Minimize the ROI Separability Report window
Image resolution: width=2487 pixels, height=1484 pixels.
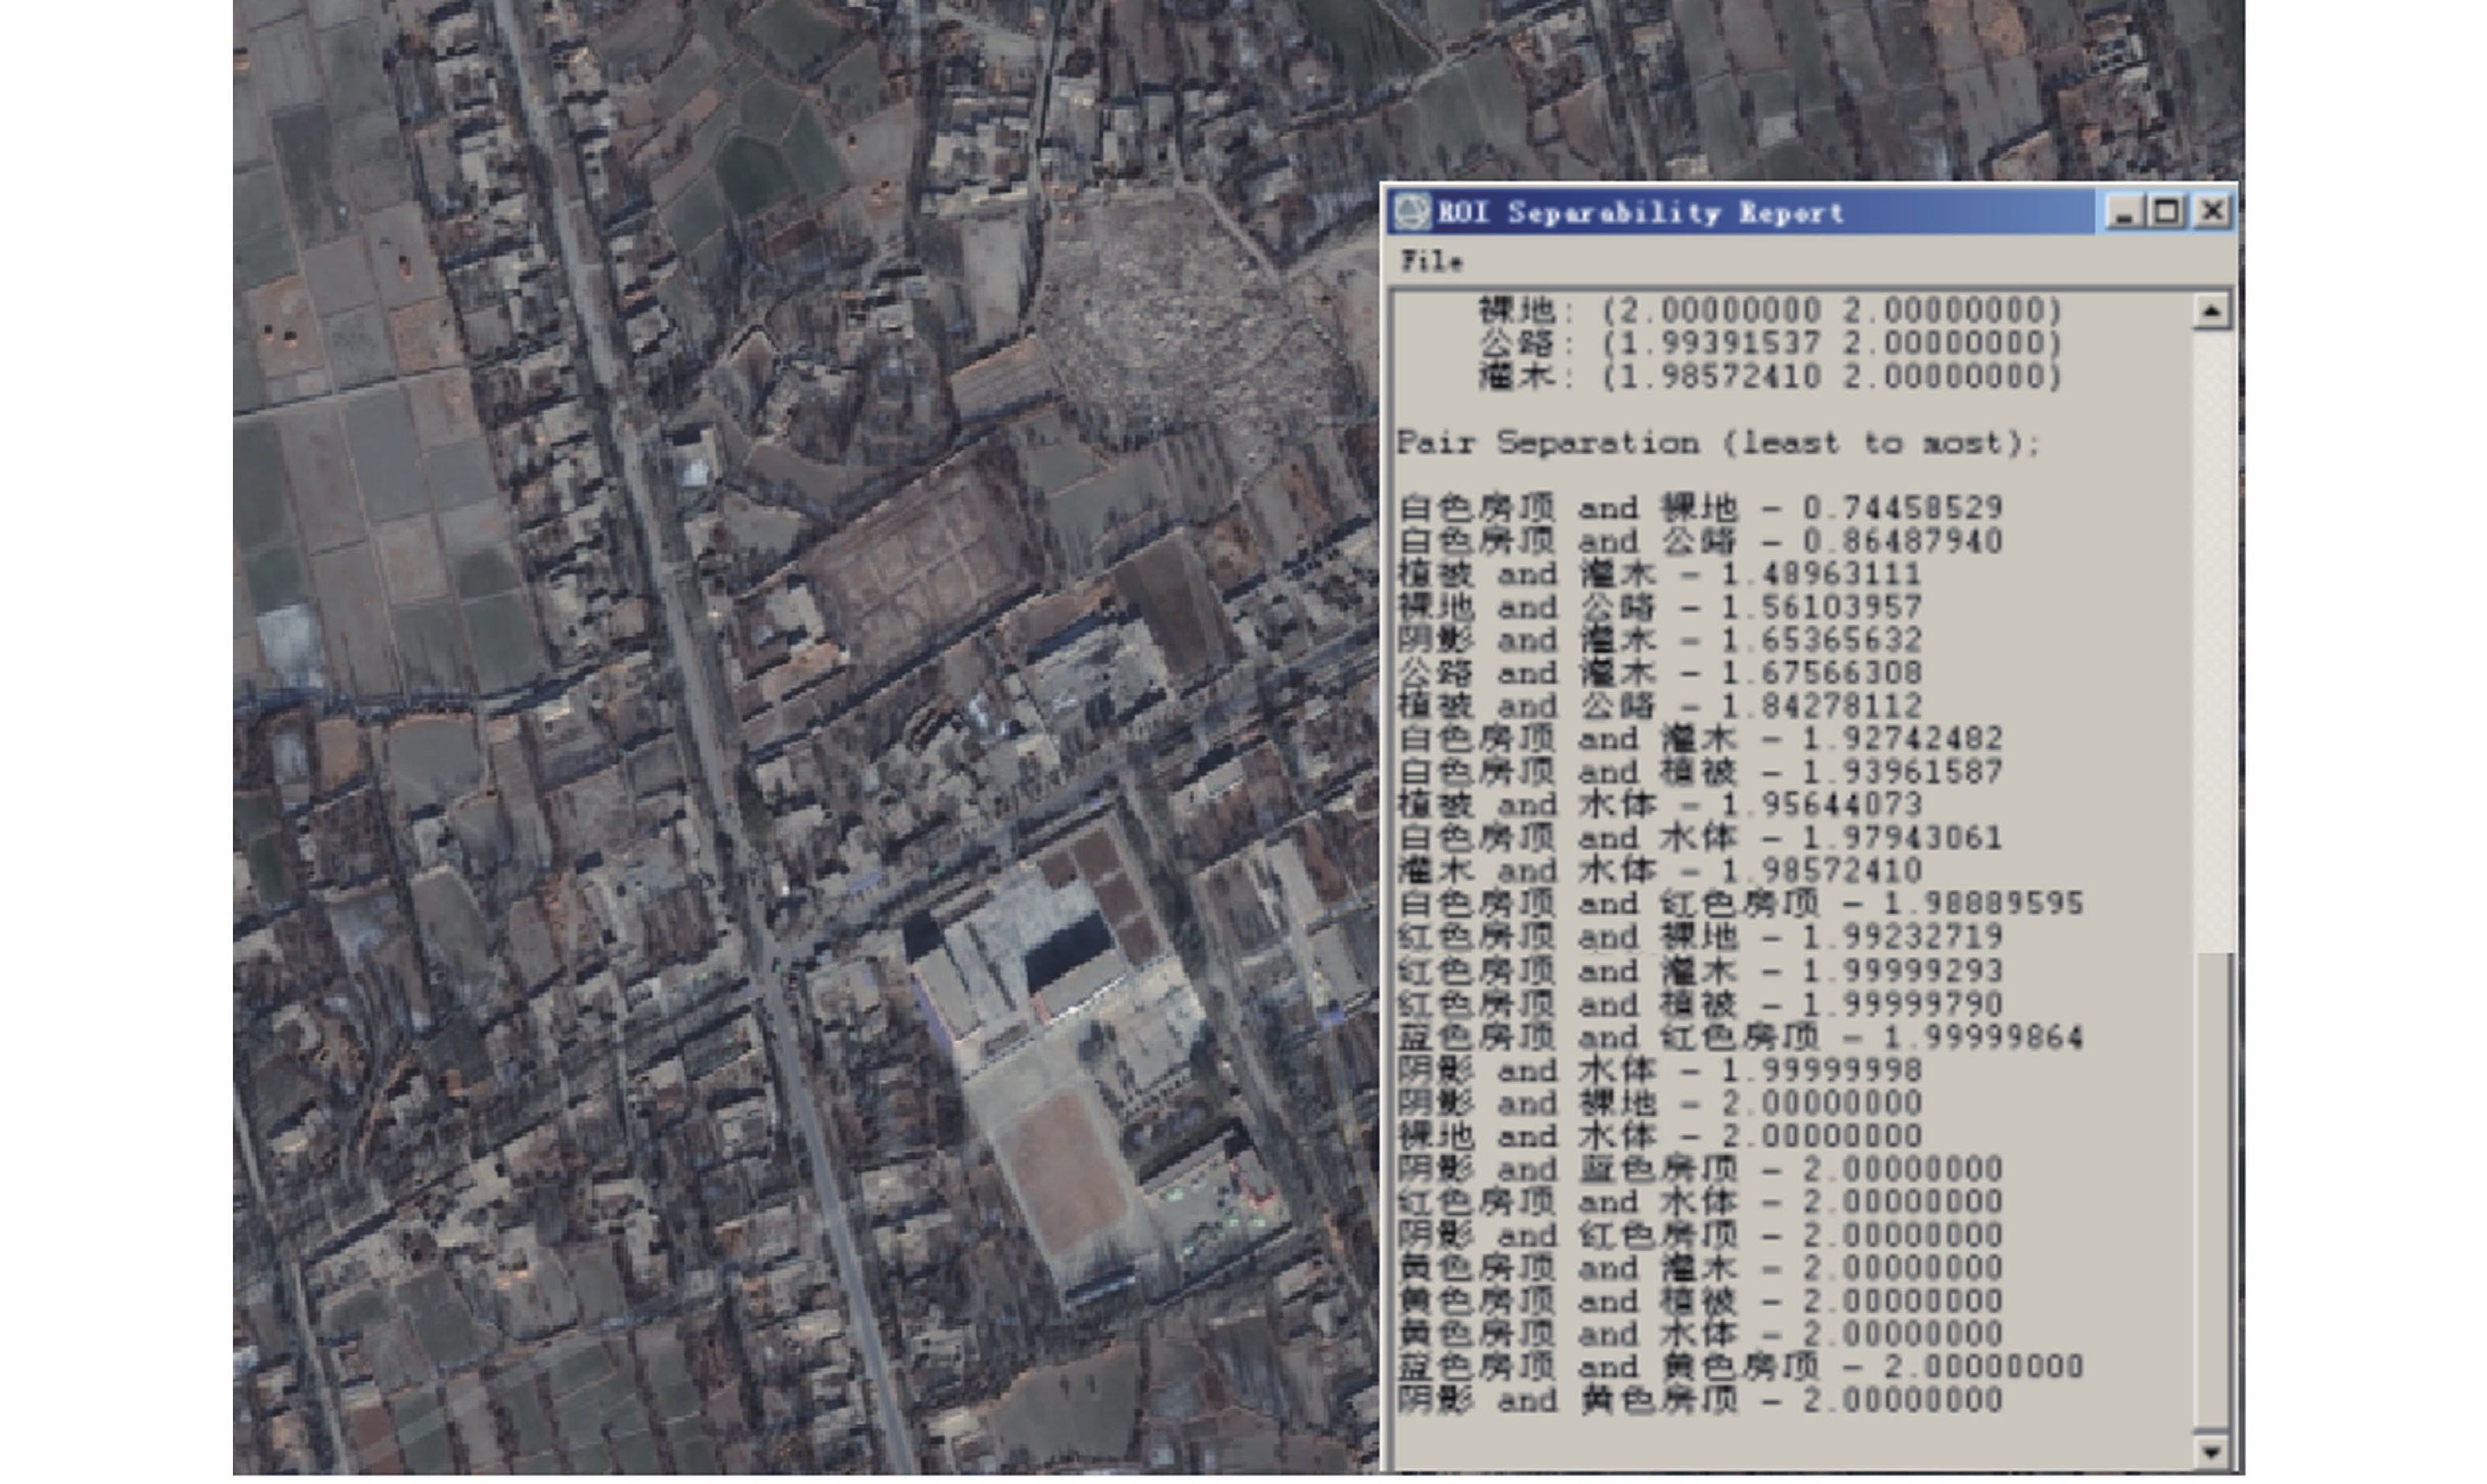(x=2122, y=212)
